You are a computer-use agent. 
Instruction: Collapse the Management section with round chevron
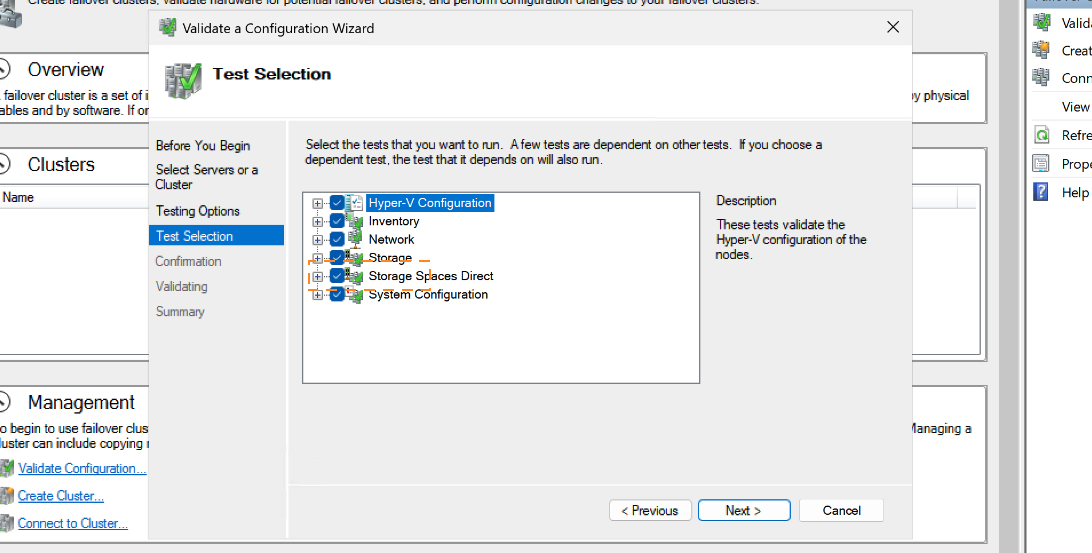4,402
